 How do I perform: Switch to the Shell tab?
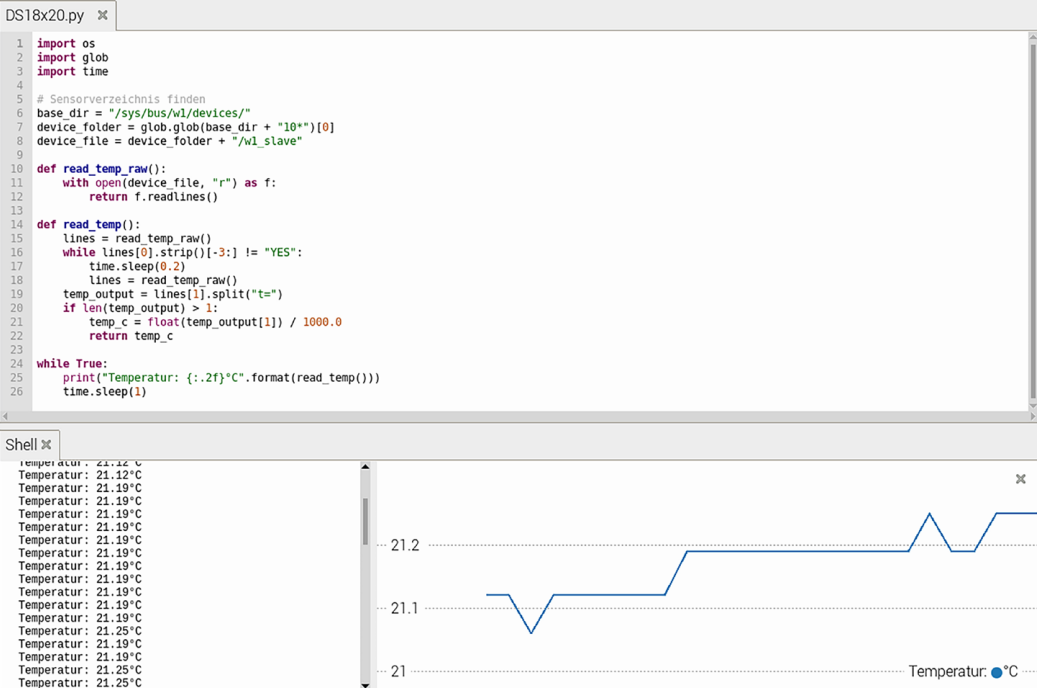pos(21,444)
